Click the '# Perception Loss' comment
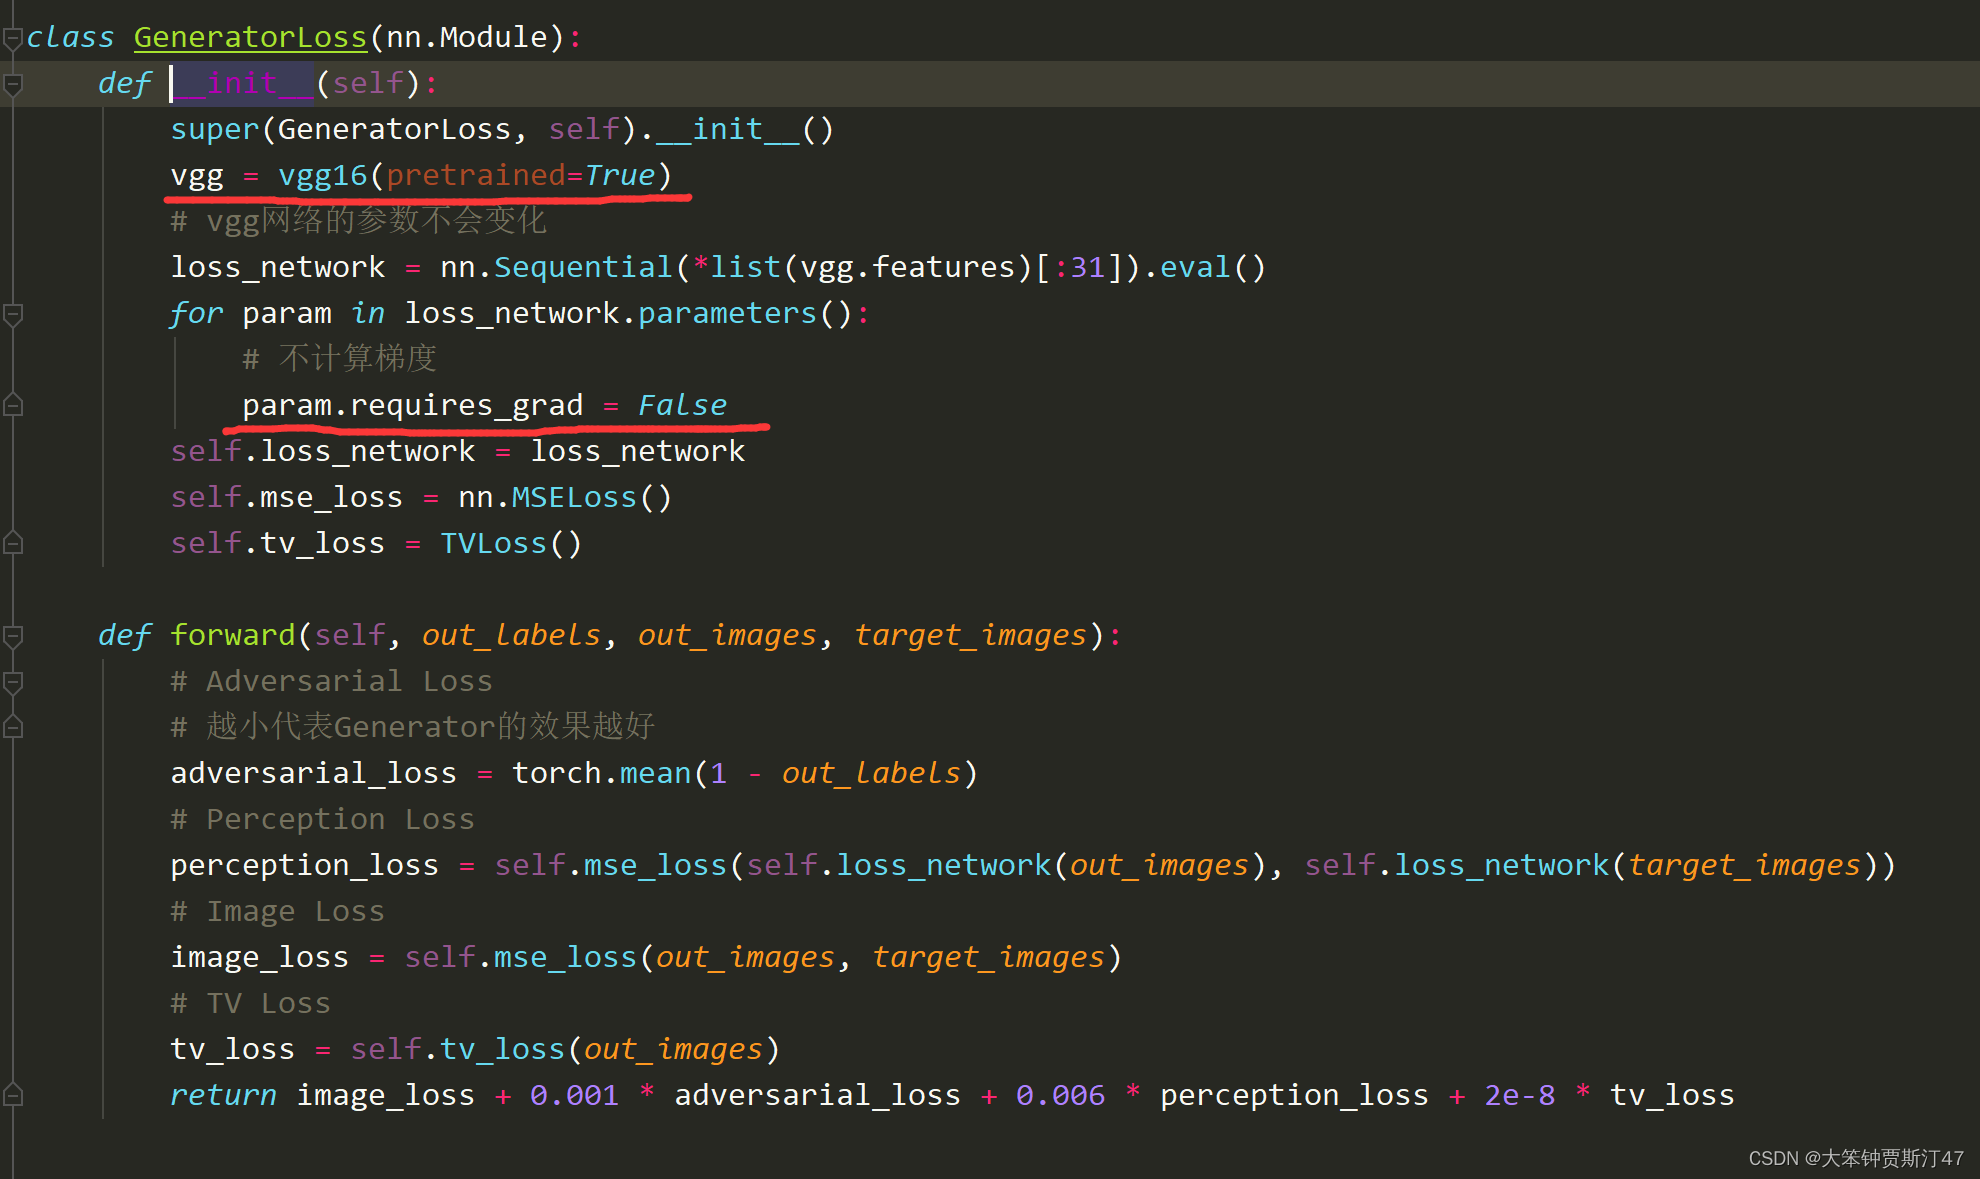Screen dimensions: 1980x1179 click(x=322, y=820)
